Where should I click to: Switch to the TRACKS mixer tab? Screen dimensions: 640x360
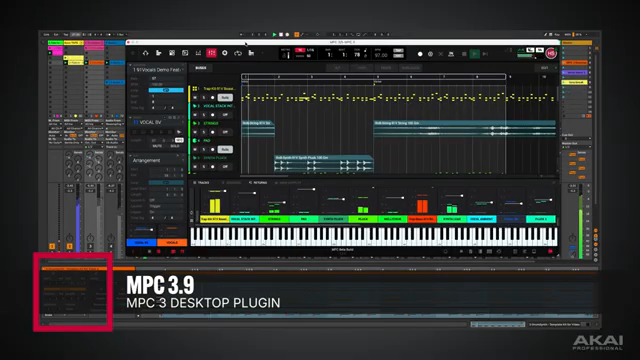point(202,182)
